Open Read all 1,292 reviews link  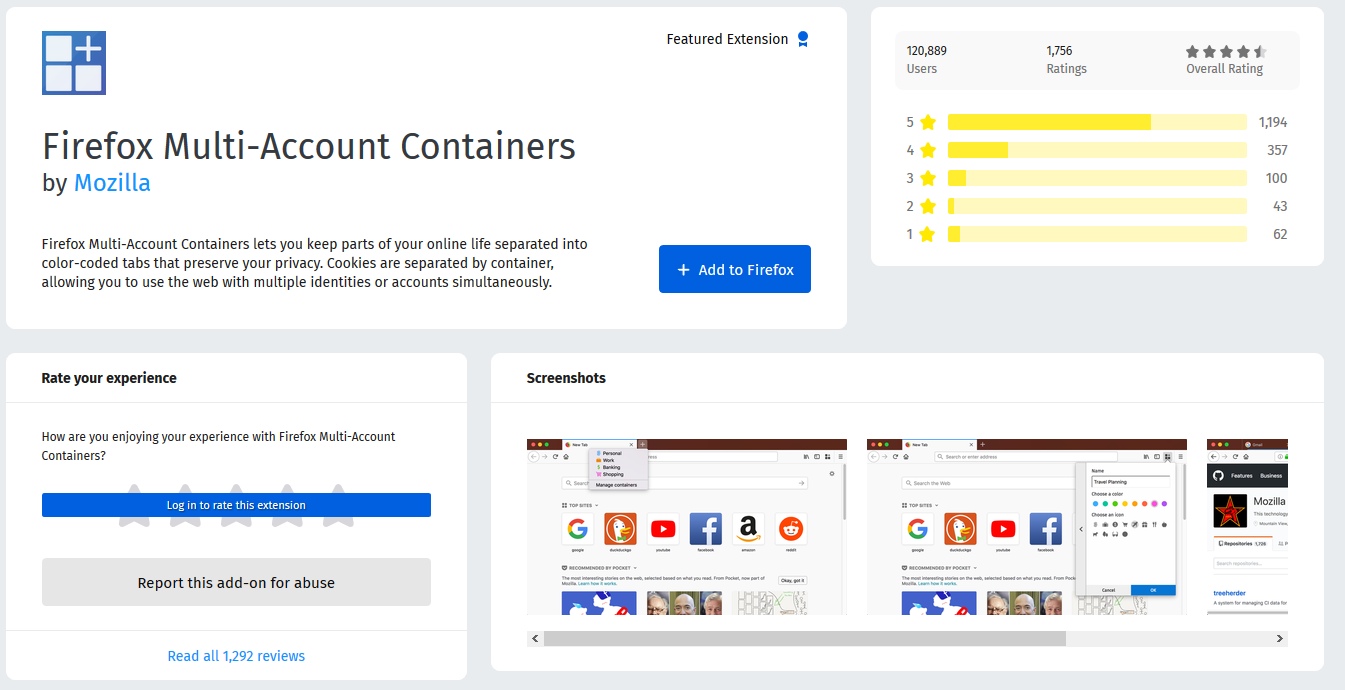pyautogui.click(x=236, y=656)
